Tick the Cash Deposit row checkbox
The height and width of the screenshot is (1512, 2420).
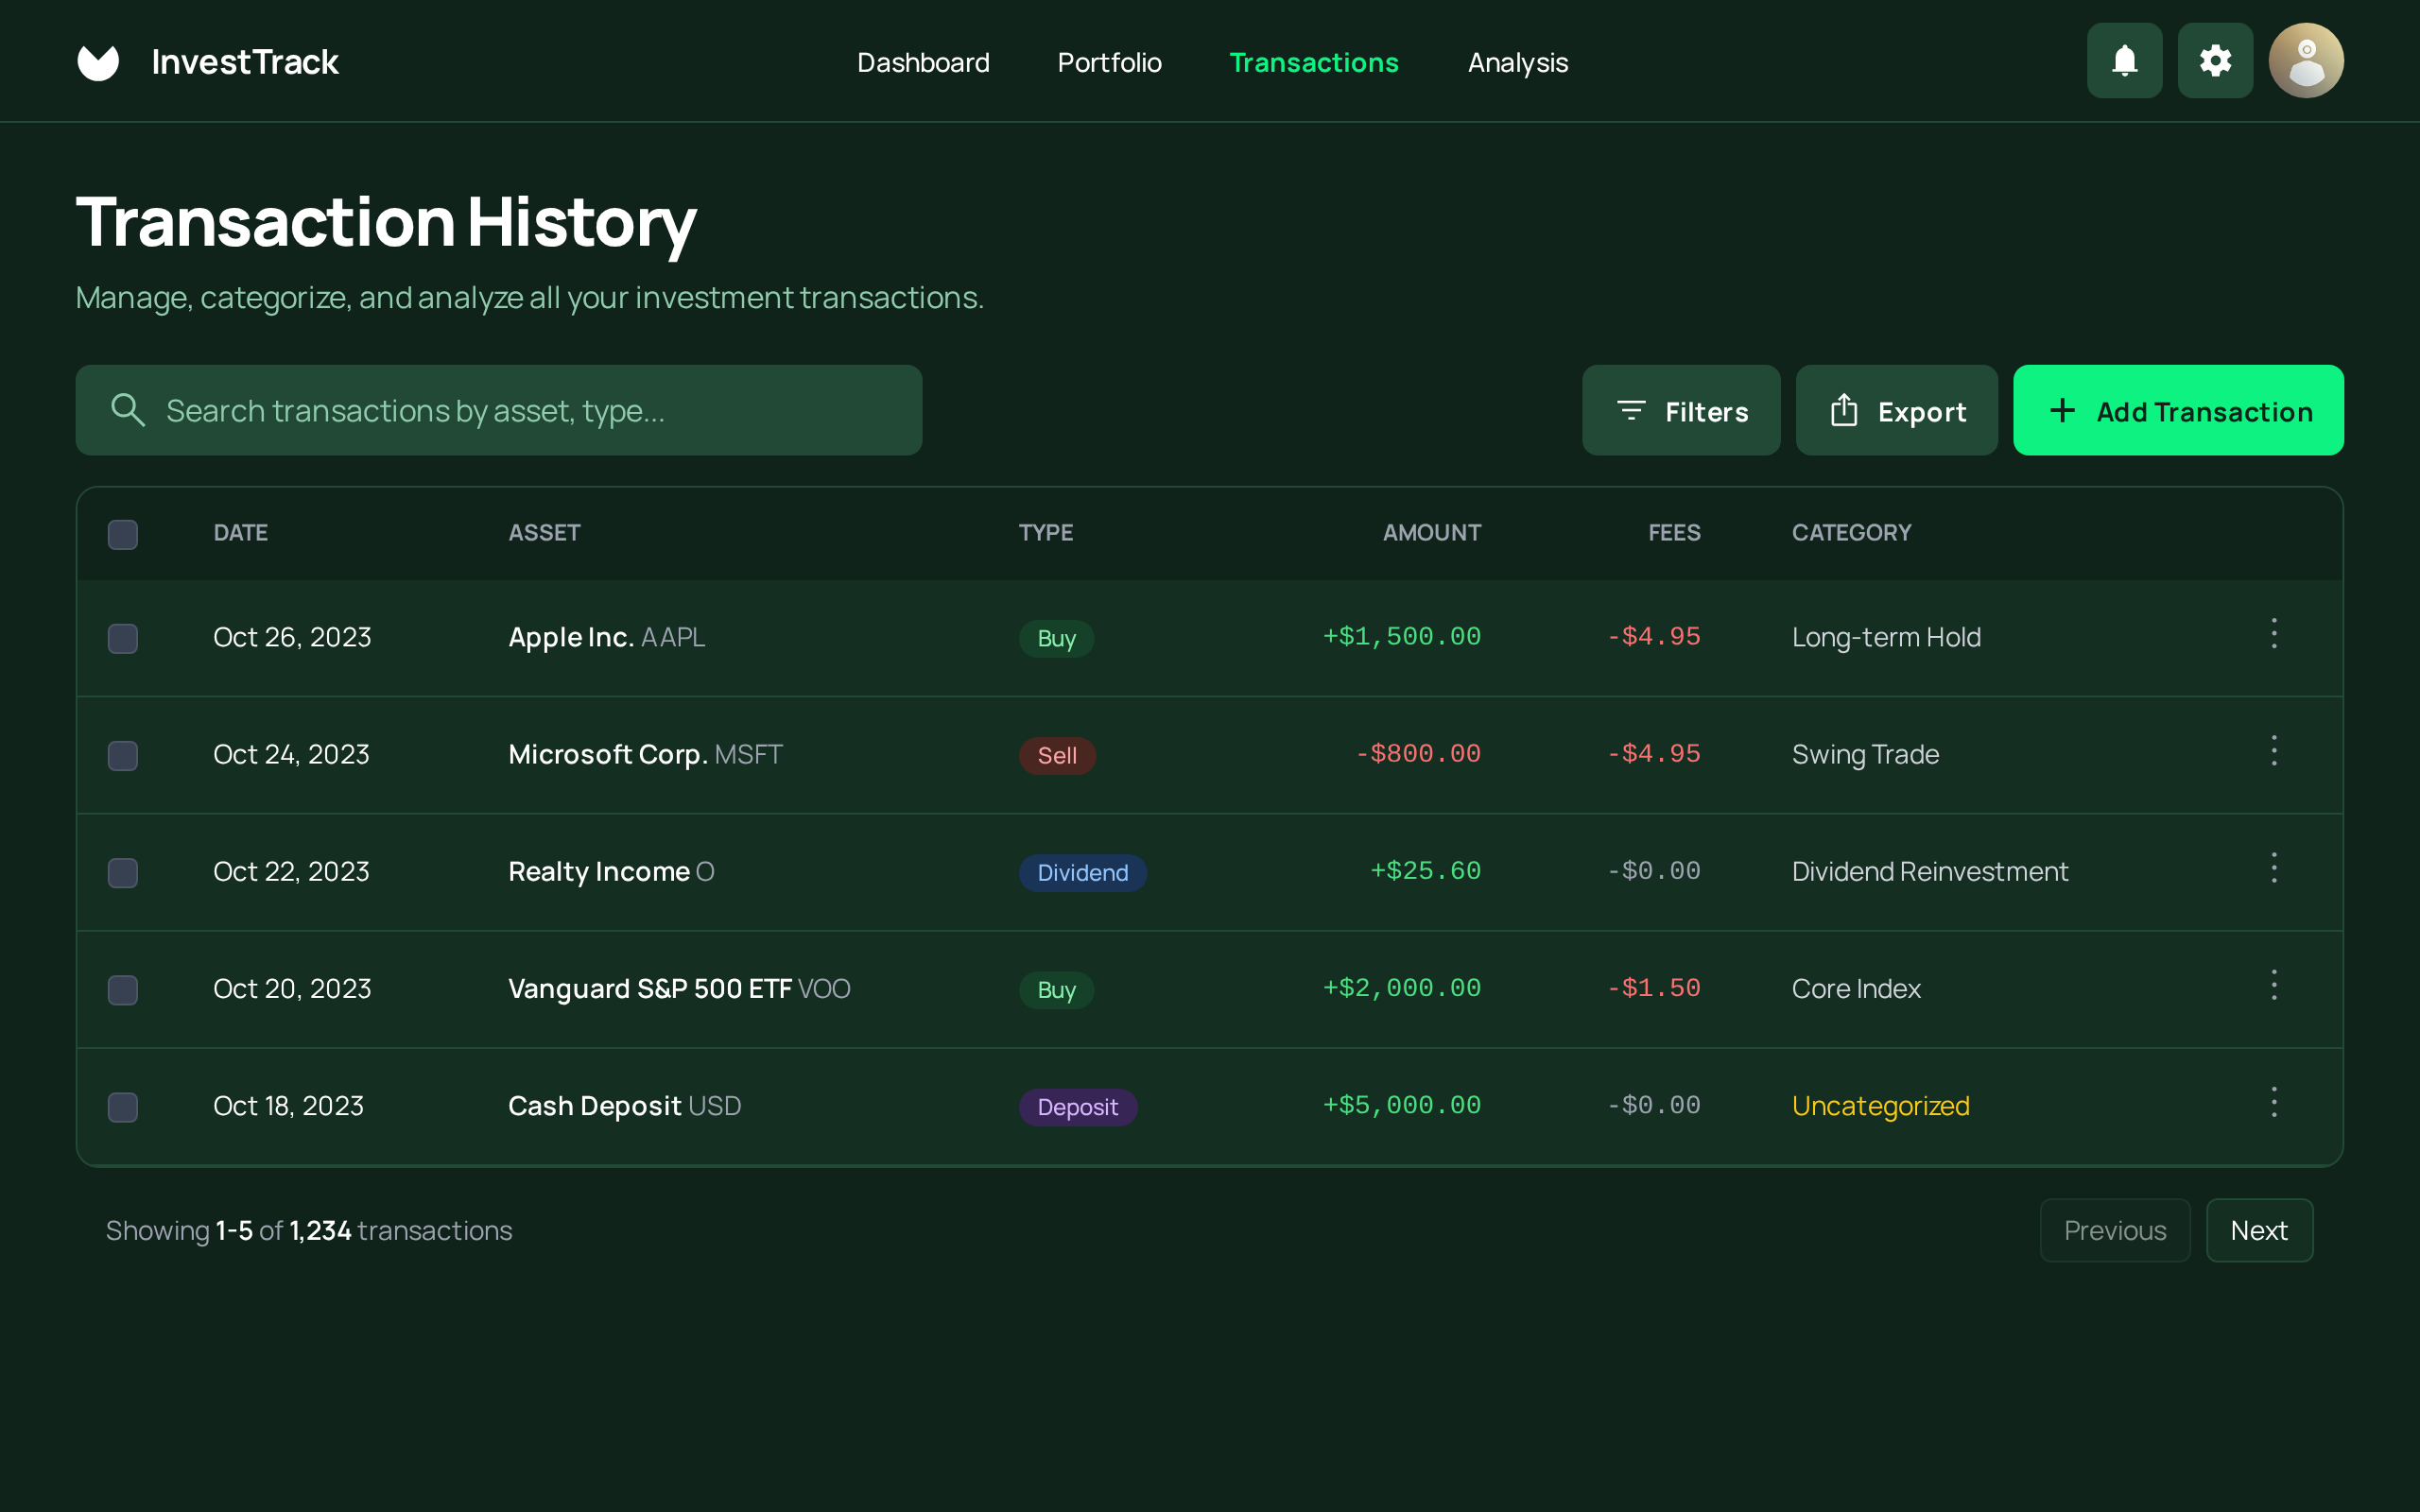(x=122, y=1108)
